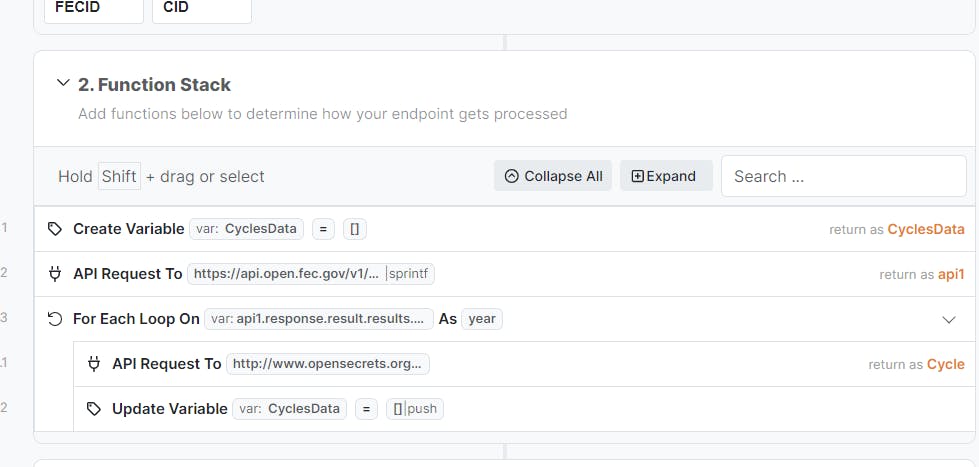979x467 pixels.
Task: Click the Collapse All circle arrow icon
Action: point(512,176)
